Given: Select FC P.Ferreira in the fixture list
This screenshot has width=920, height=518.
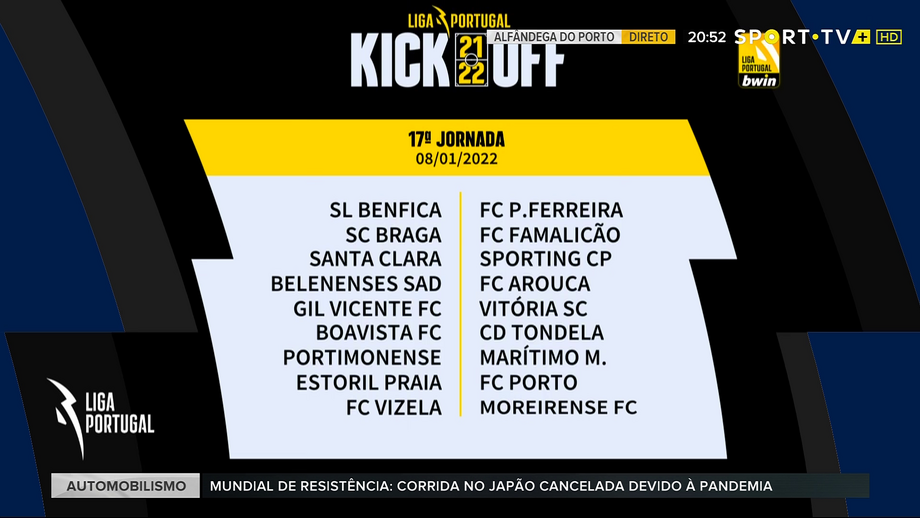Looking at the screenshot, I should pyautogui.click(x=551, y=210).
